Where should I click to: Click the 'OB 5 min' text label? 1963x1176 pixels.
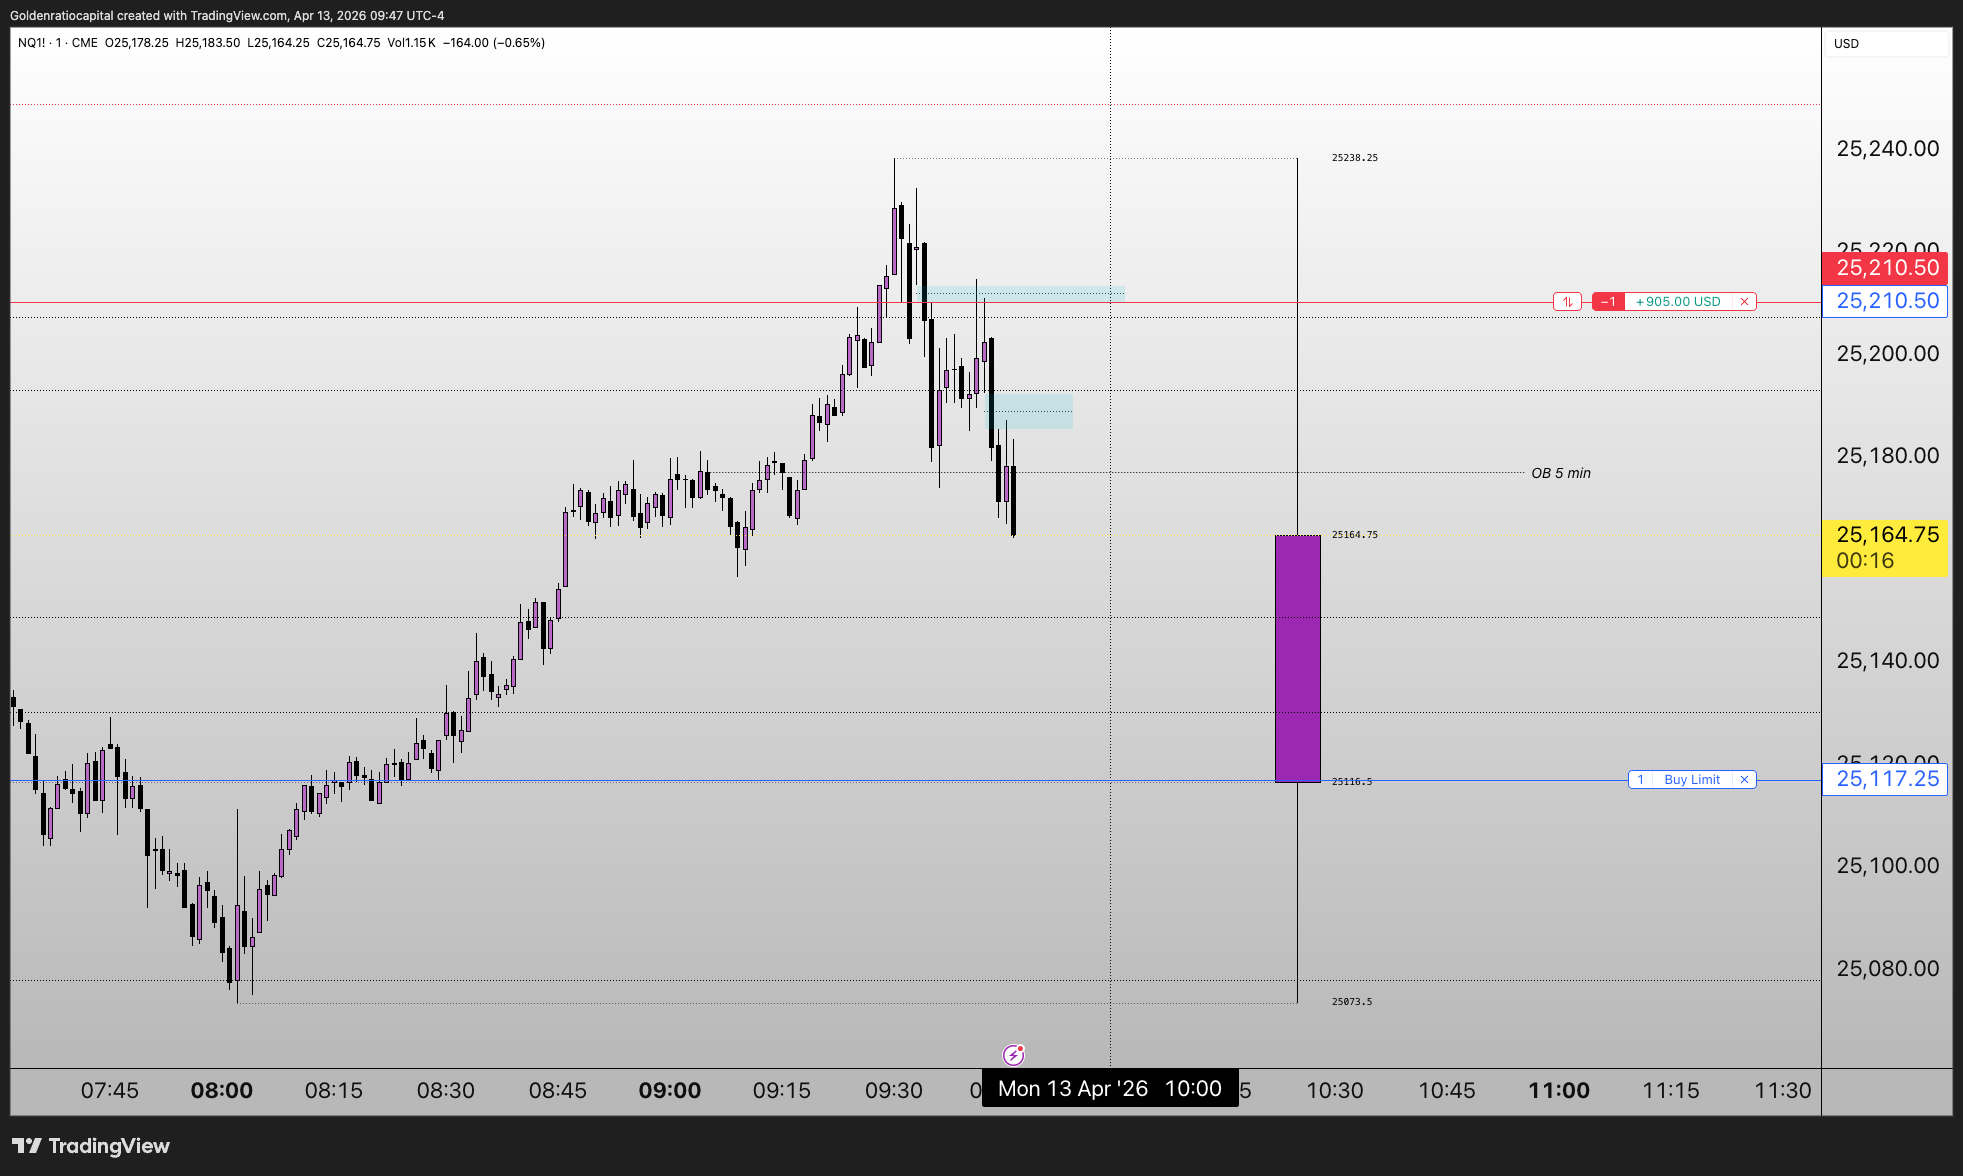(x=1560, y=473)
